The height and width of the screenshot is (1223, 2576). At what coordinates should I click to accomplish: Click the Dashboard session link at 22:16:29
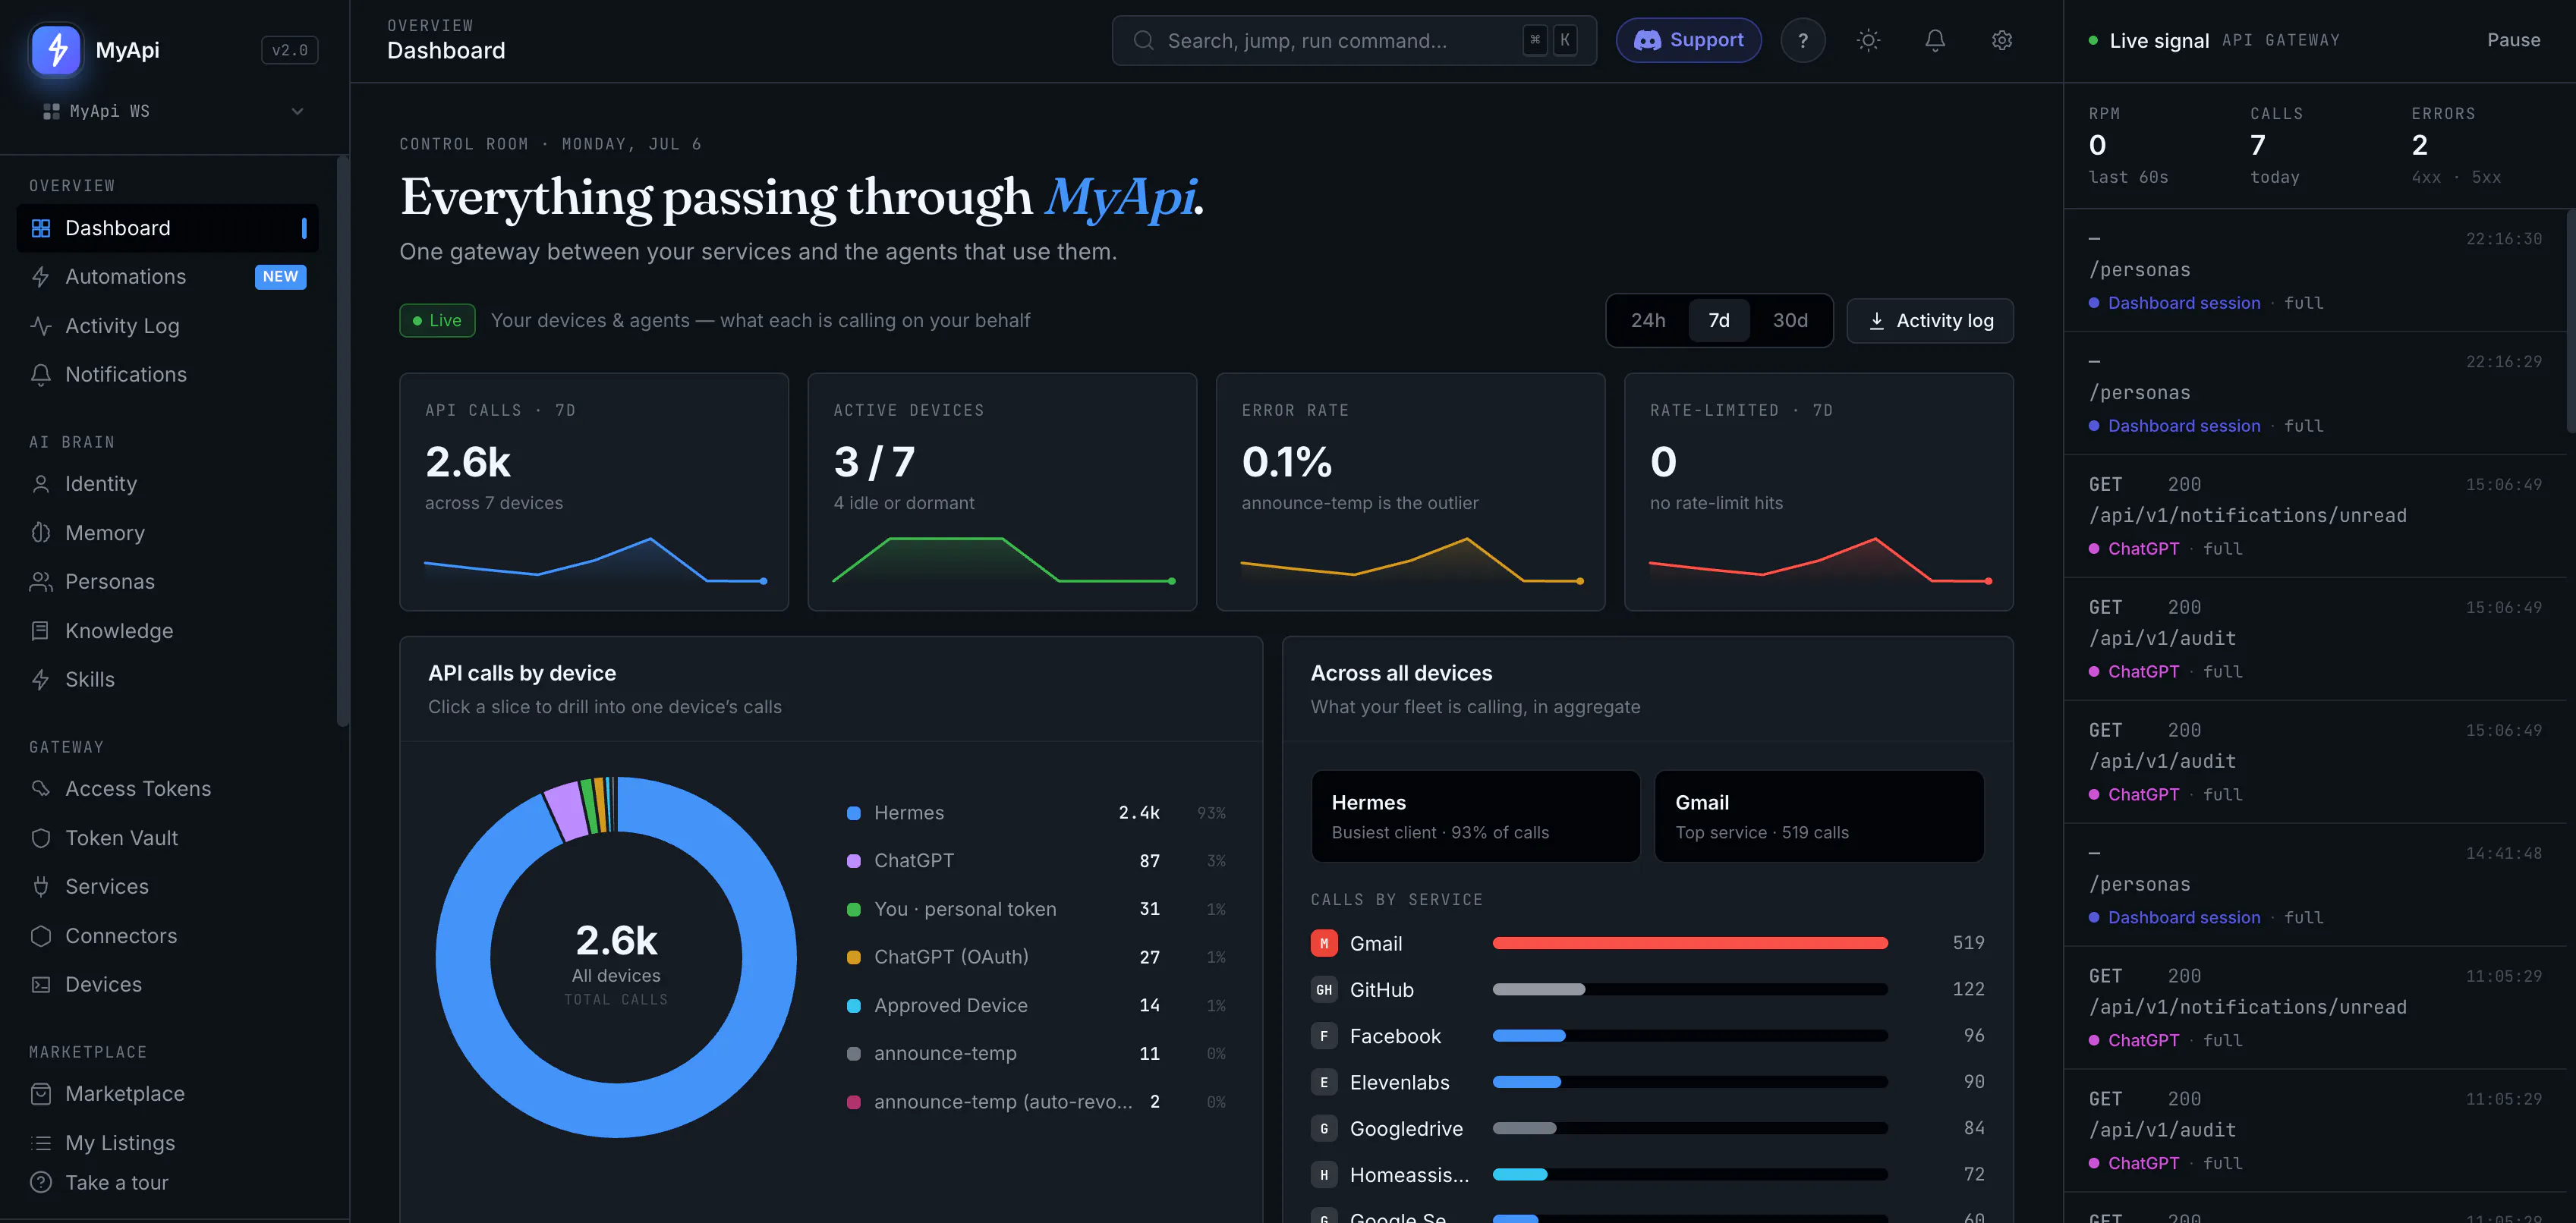tap(2184, 426)
